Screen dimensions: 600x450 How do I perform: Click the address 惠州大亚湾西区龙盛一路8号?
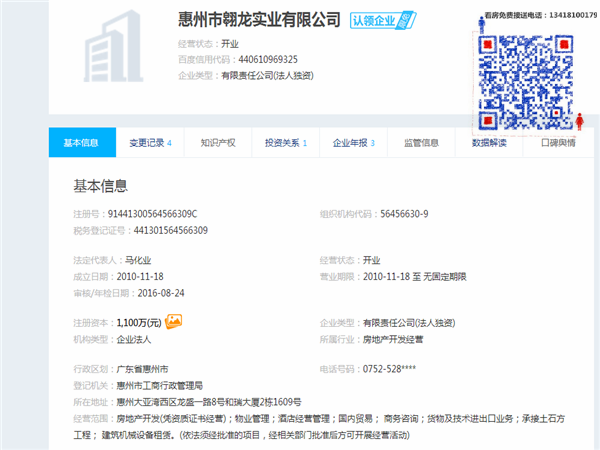pos(171,402)
